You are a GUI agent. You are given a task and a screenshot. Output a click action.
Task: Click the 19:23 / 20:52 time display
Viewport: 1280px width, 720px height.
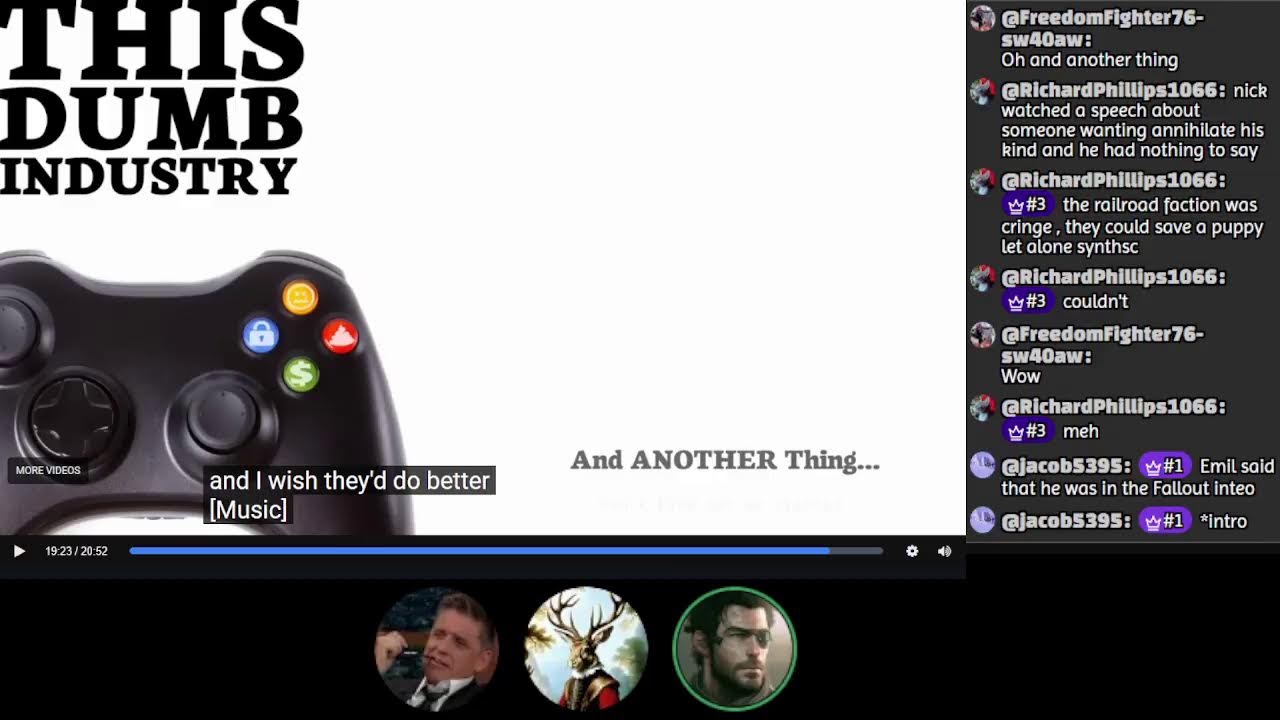[76, 551]
